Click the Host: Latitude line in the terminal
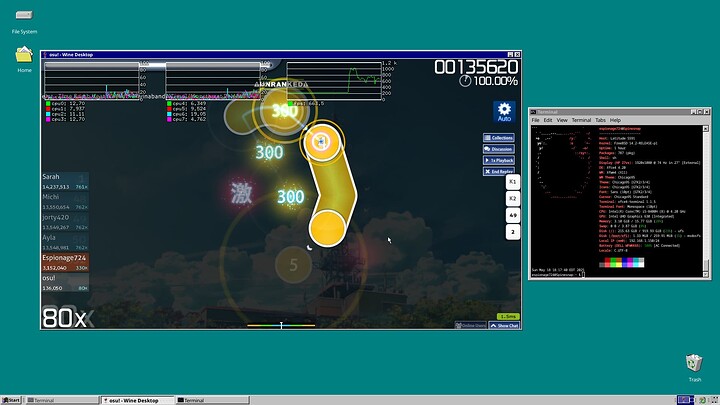The width and height of the screenshot is (720, 405). point(617,138)
